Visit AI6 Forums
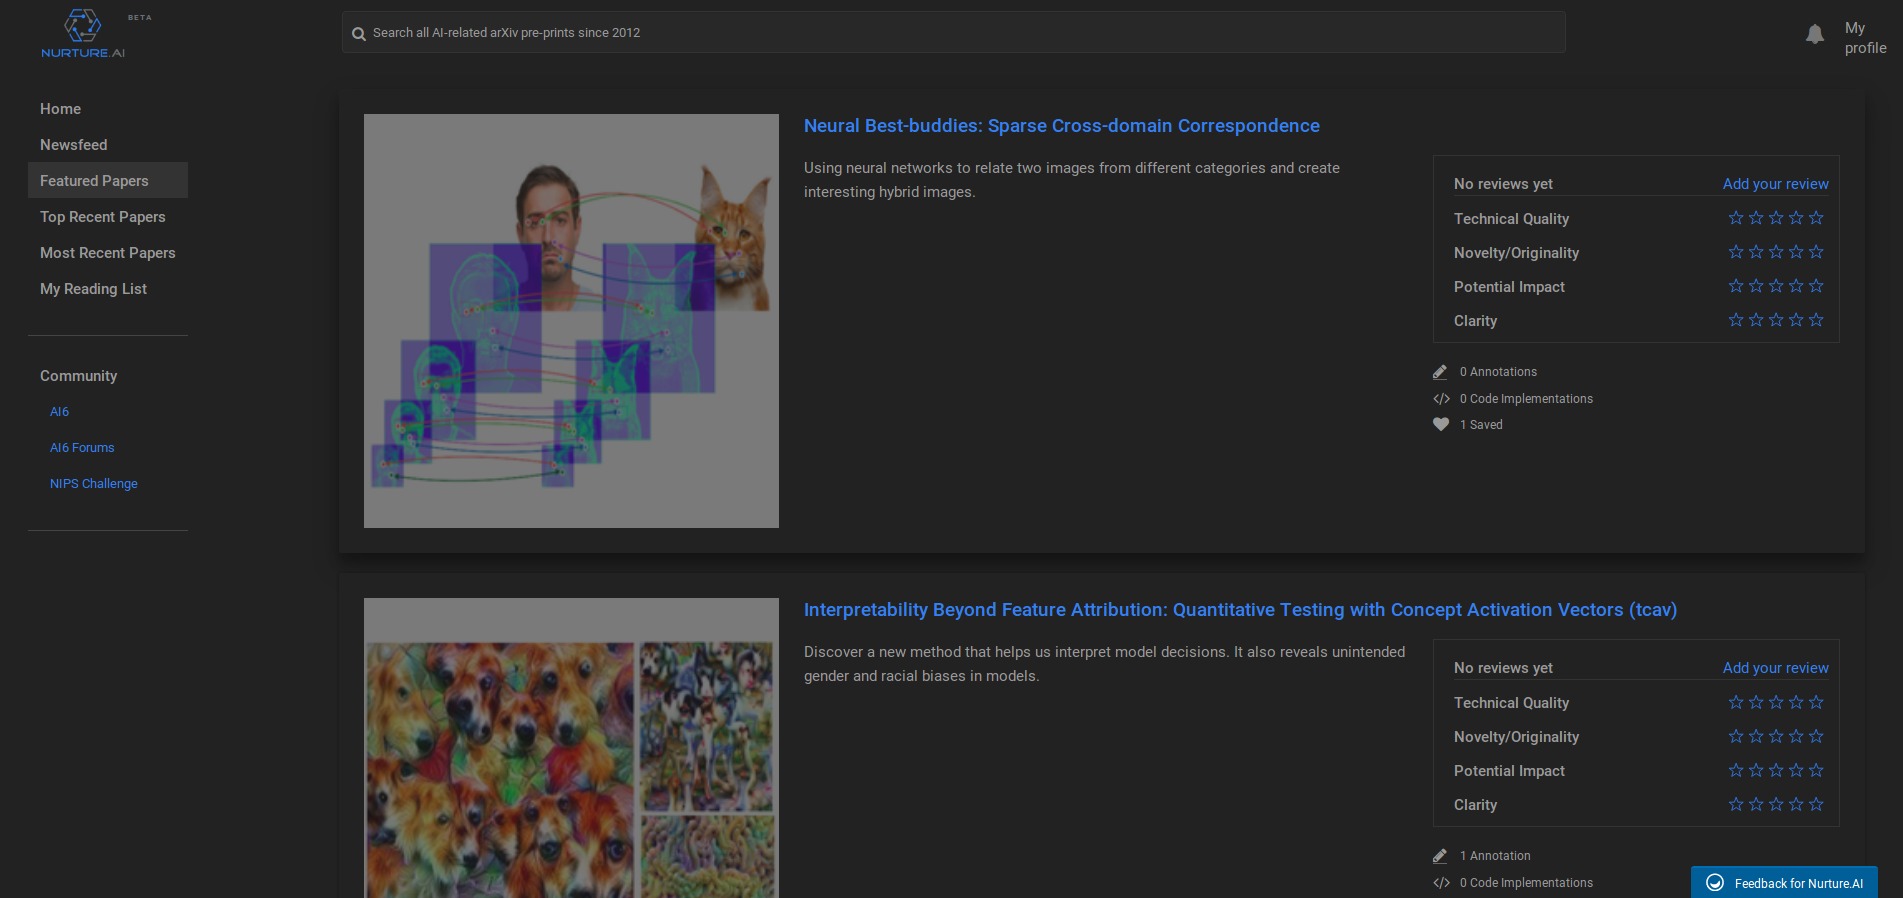This screenshot has width=1903, height=898. coord(82,448)
